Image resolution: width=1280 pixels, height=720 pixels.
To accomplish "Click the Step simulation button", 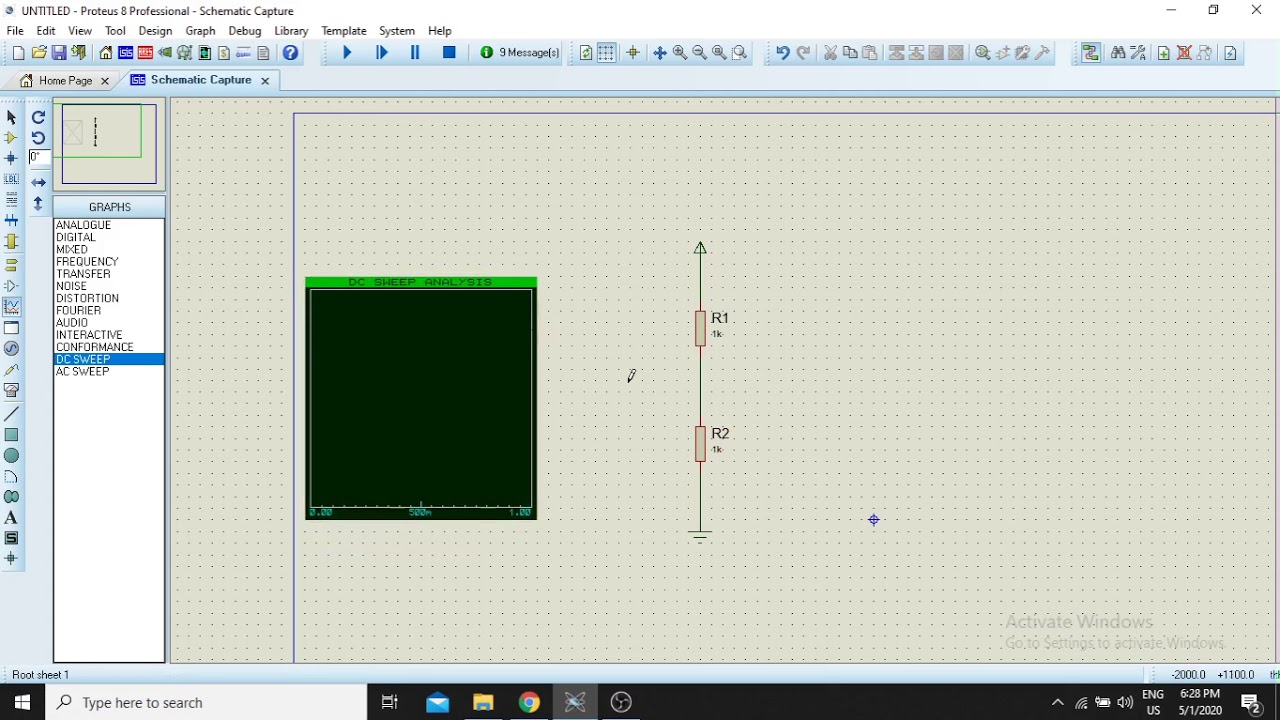I will coord(381,53).
